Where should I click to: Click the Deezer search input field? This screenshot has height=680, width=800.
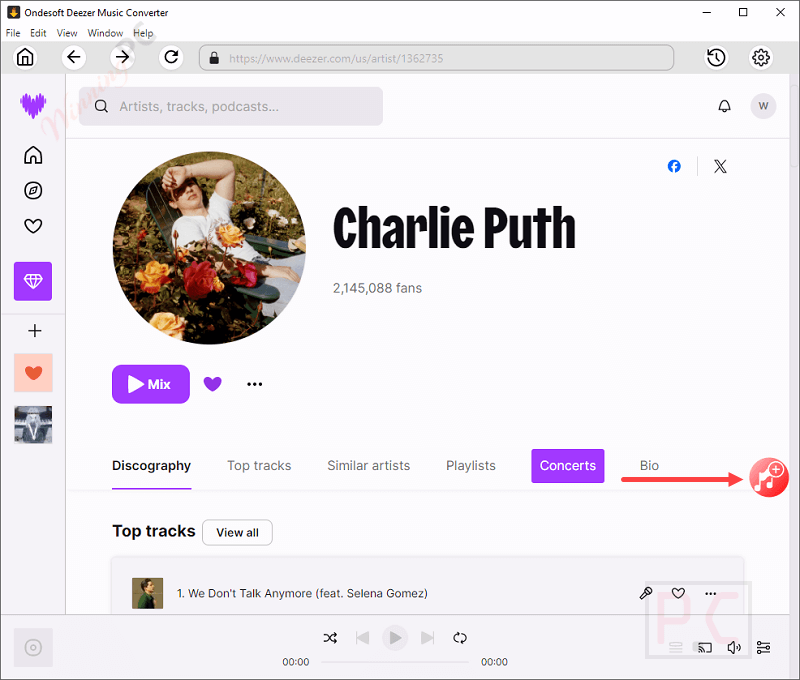pos(231,106)
